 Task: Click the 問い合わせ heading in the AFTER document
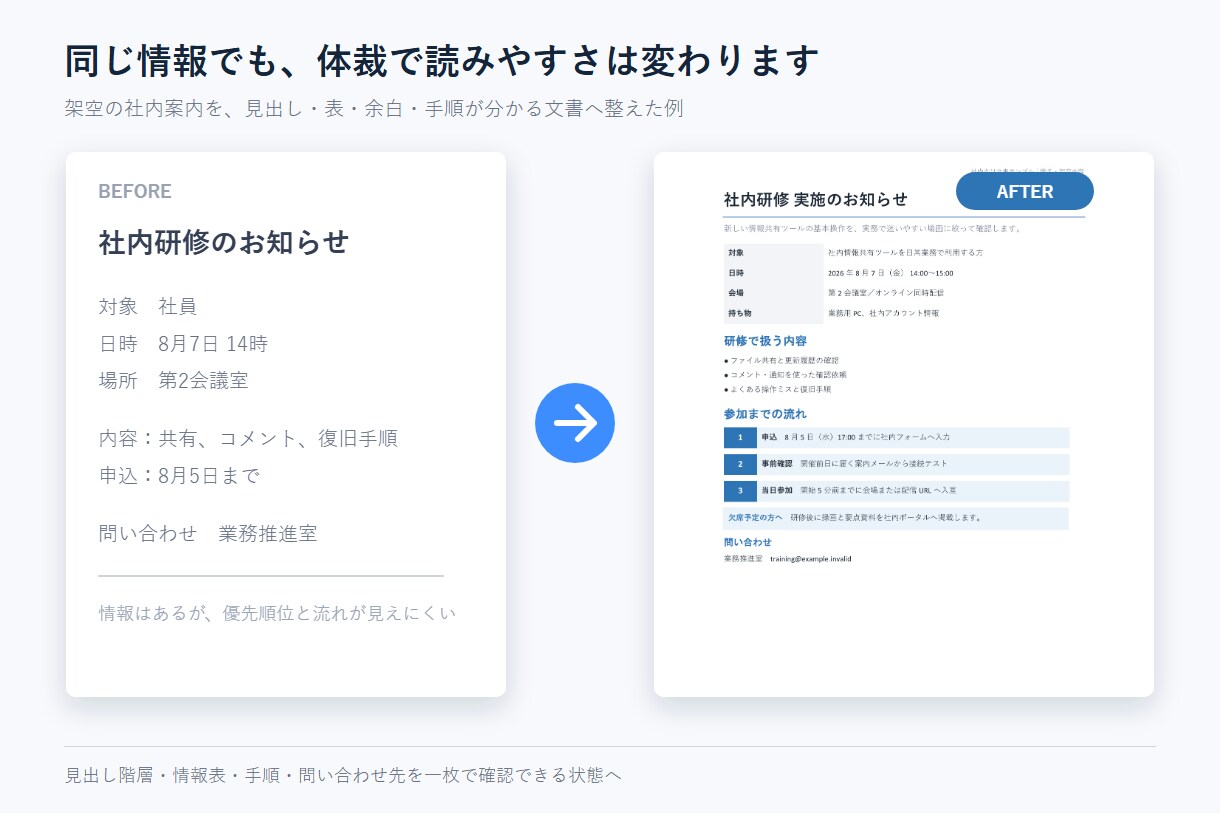(x=748, y=542)
